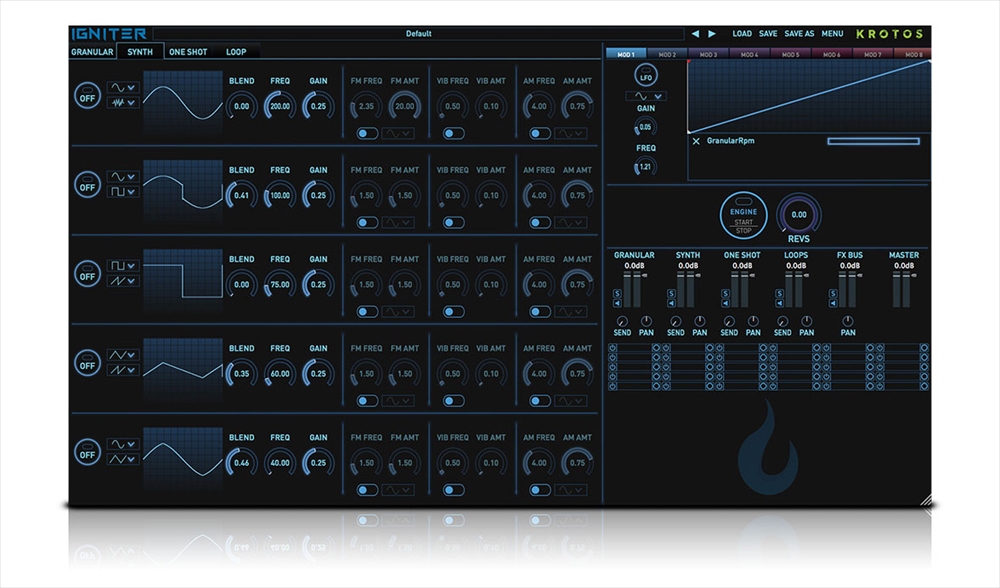
Task: Toggle the OFF button on the 100.00 oscillator
Action: tap(87, 186)
